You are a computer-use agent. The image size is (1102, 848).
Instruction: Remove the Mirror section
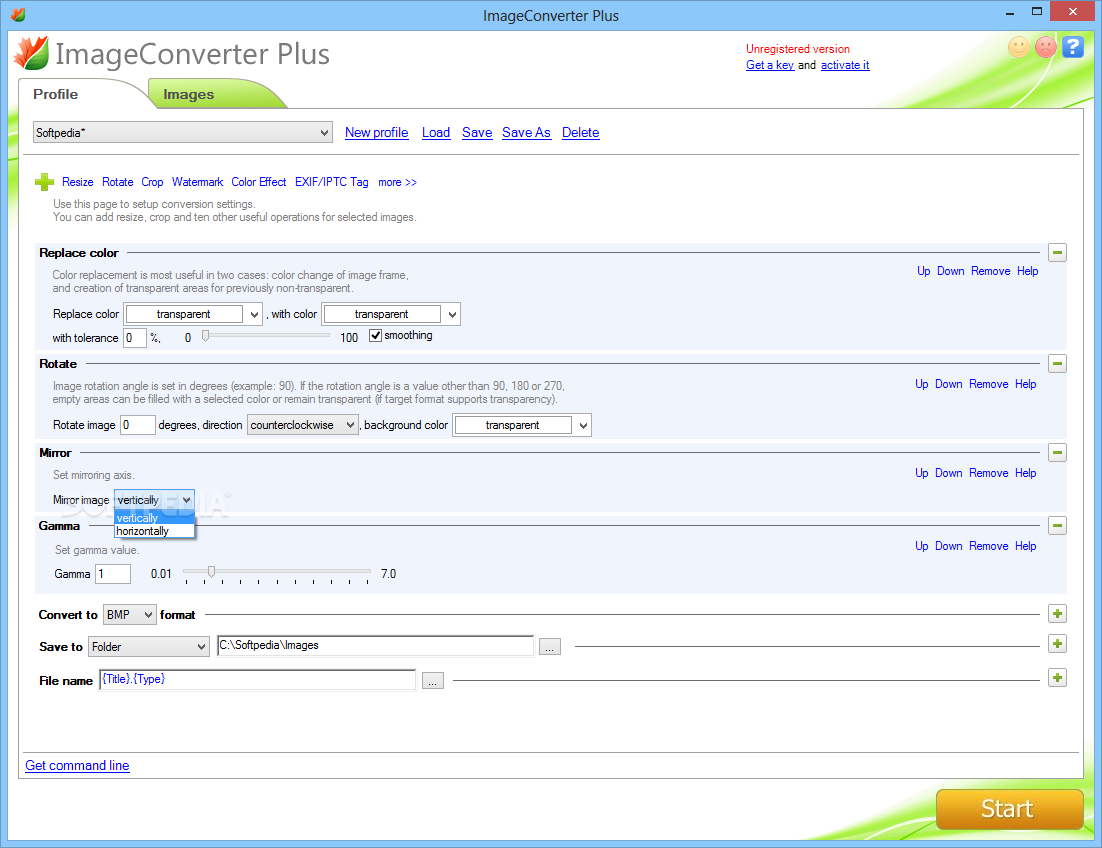pos(988,473)
